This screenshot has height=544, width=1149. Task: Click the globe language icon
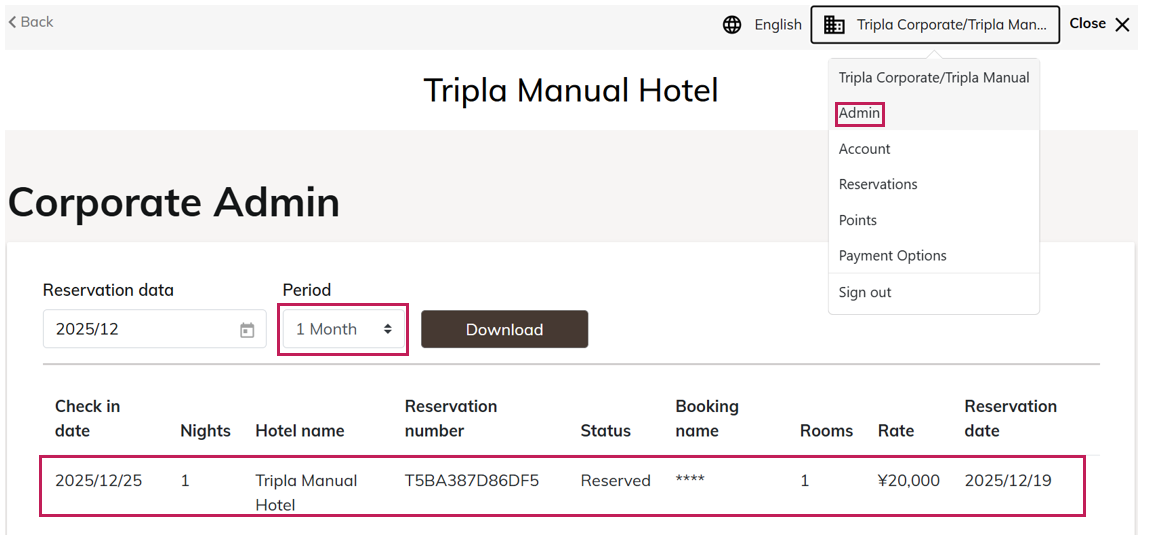[732, 25]
